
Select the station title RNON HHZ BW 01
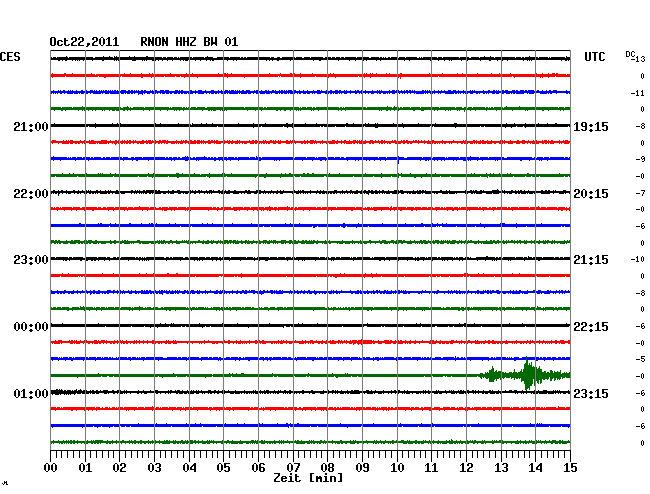tap(189, 42)
